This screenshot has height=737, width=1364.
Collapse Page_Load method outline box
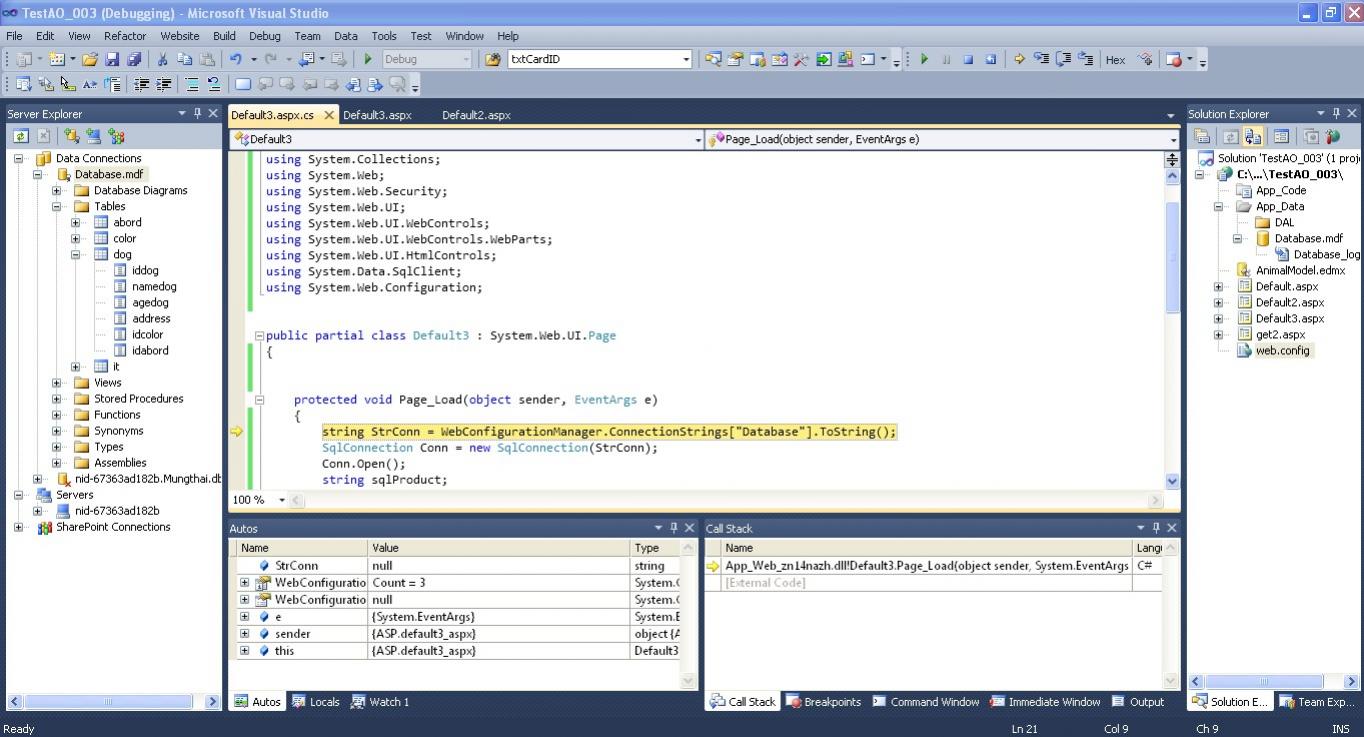click(x=260, y=399)
